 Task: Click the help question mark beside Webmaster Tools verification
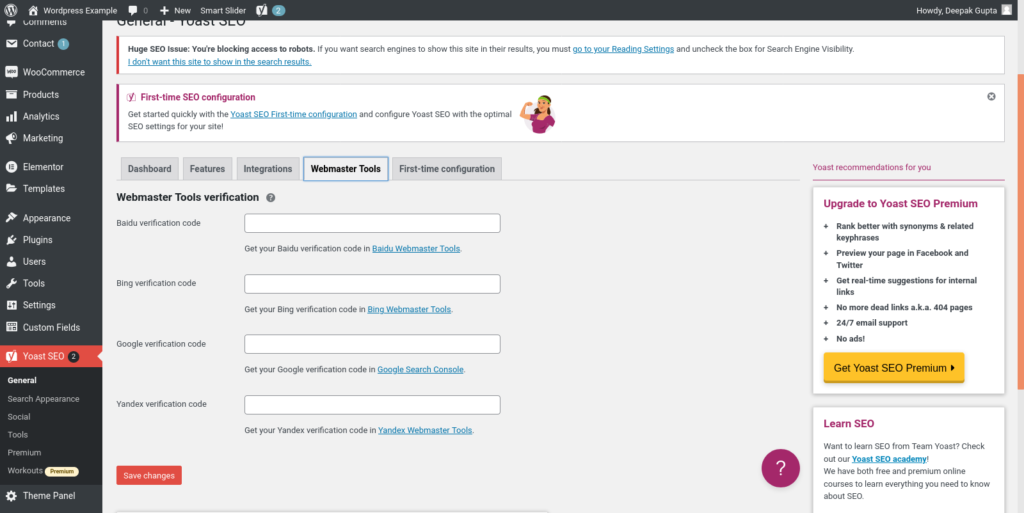point(271,198)
